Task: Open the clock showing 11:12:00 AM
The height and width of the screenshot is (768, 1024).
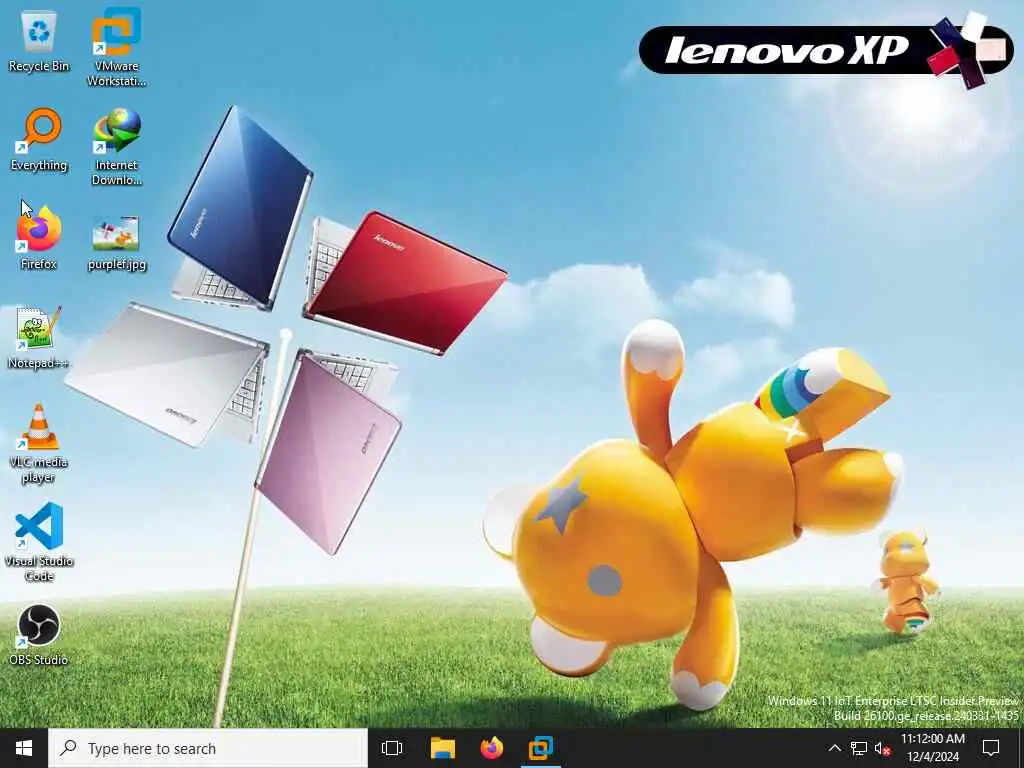Action: (x=933, y=748)
